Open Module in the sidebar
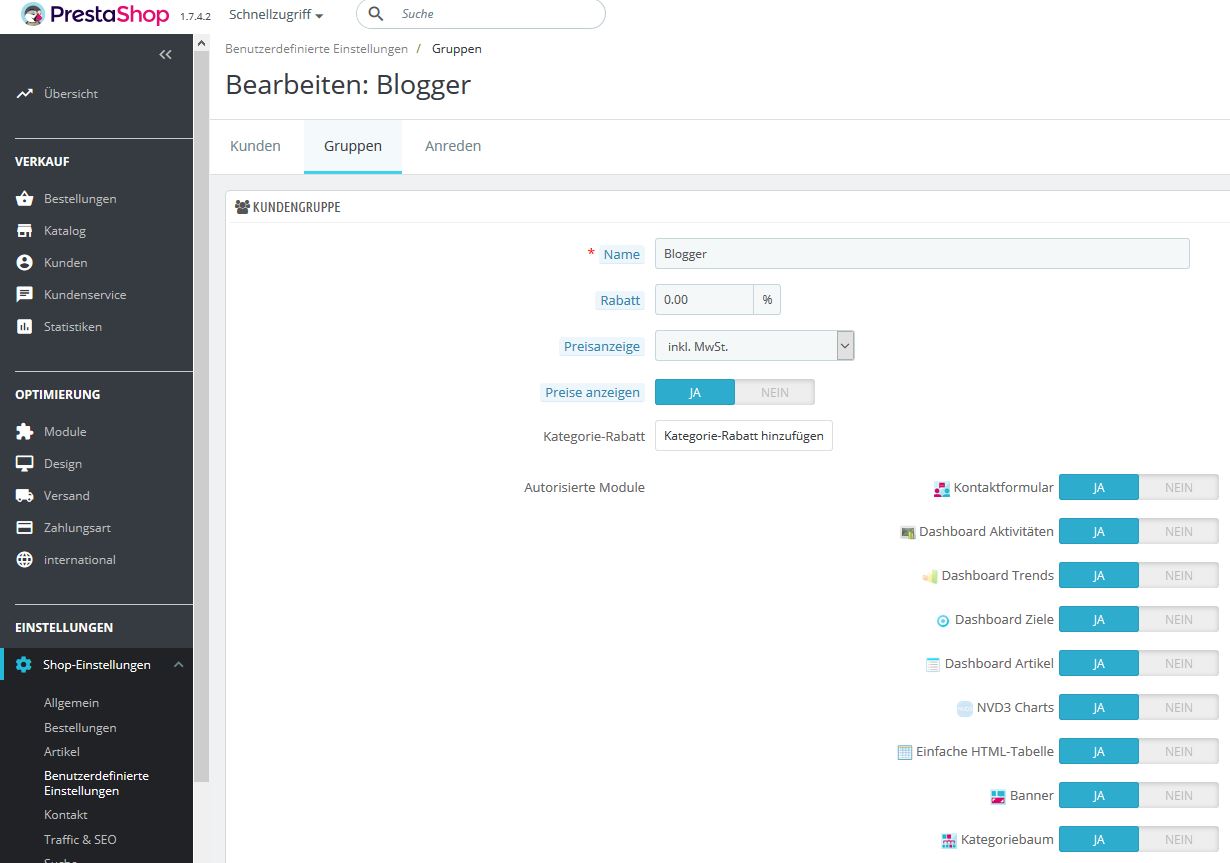1230x863 pixels. 65,432
